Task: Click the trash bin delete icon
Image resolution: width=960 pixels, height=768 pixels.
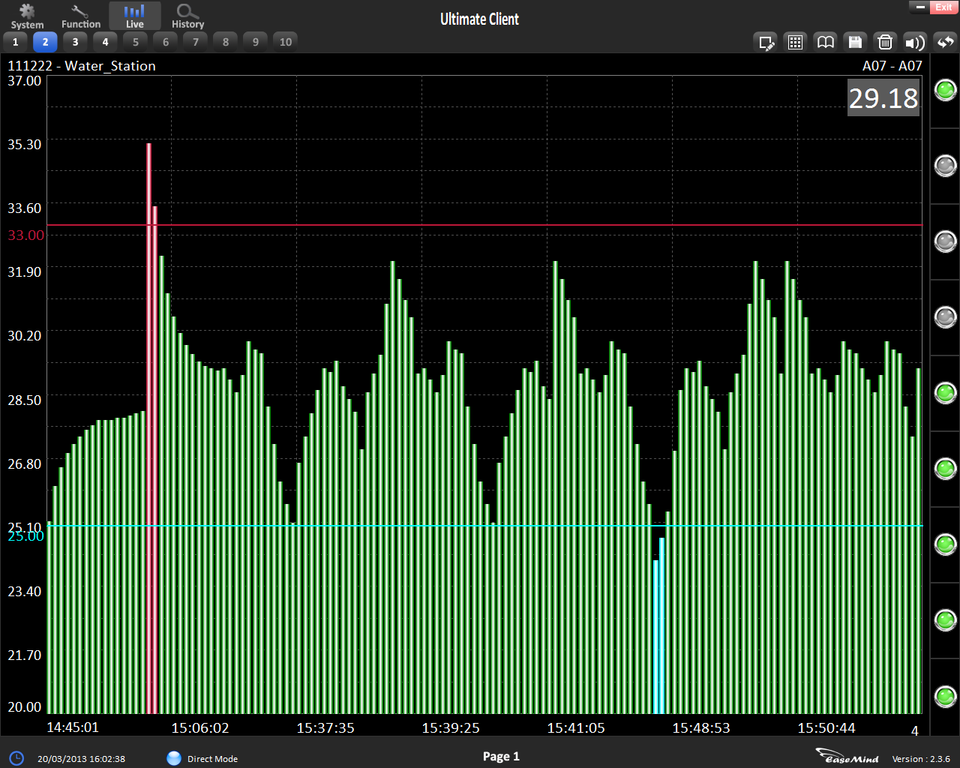Action: (885, 42)
